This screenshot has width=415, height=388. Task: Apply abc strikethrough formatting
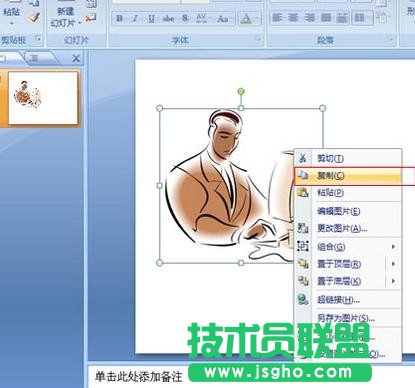click(168, 19)
